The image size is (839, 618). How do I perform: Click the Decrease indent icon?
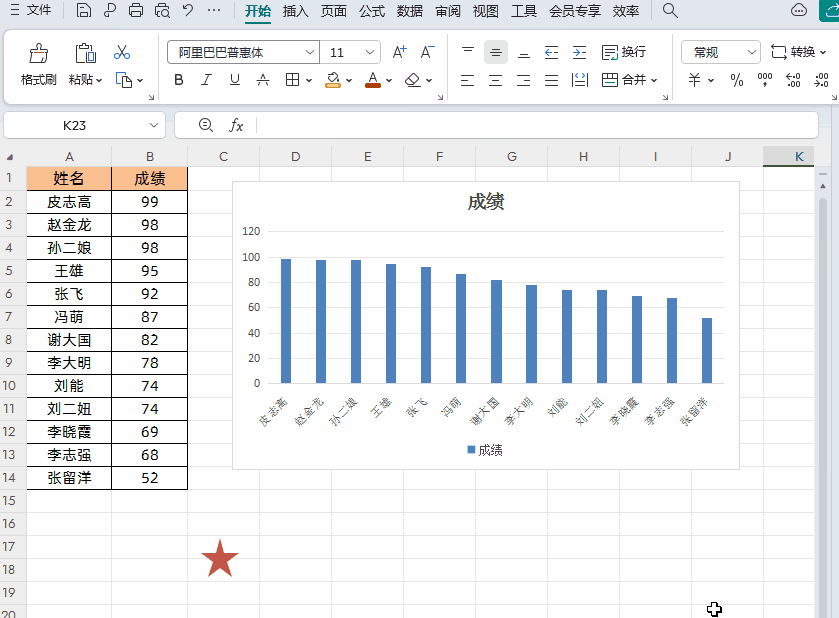(x=551, y=52)
